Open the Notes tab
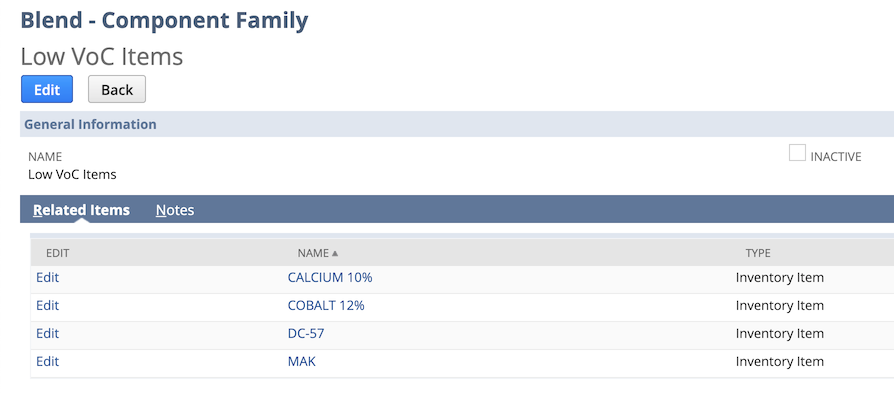 click(175, 210)
